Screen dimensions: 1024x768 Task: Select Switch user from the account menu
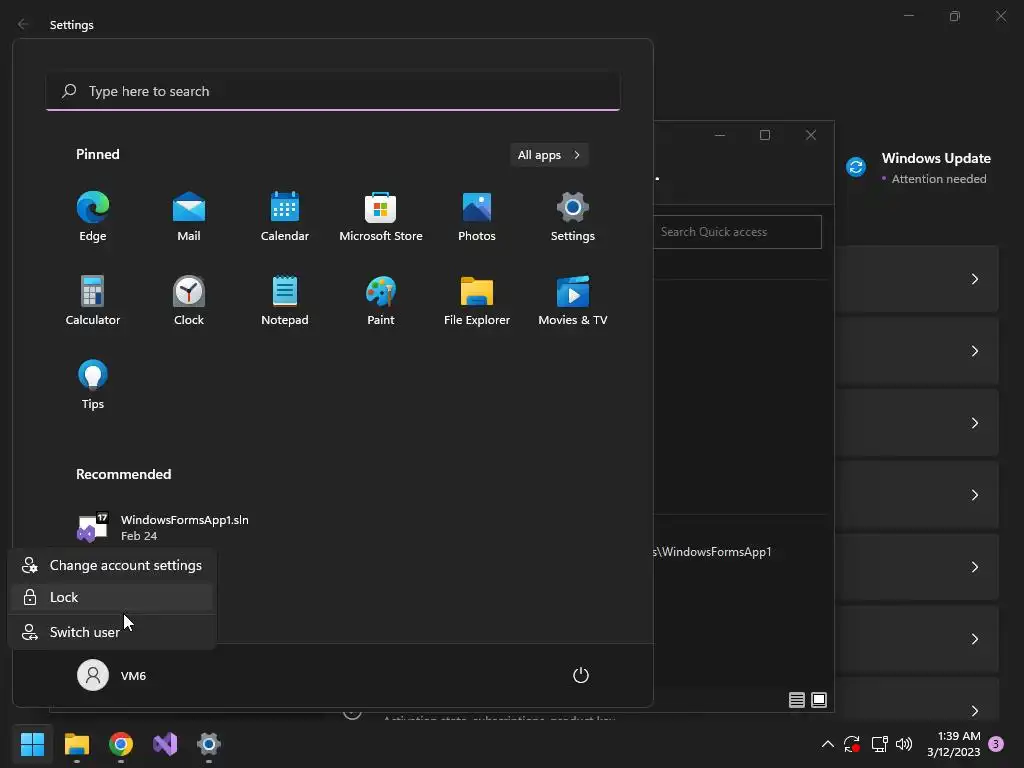(112, 632)
